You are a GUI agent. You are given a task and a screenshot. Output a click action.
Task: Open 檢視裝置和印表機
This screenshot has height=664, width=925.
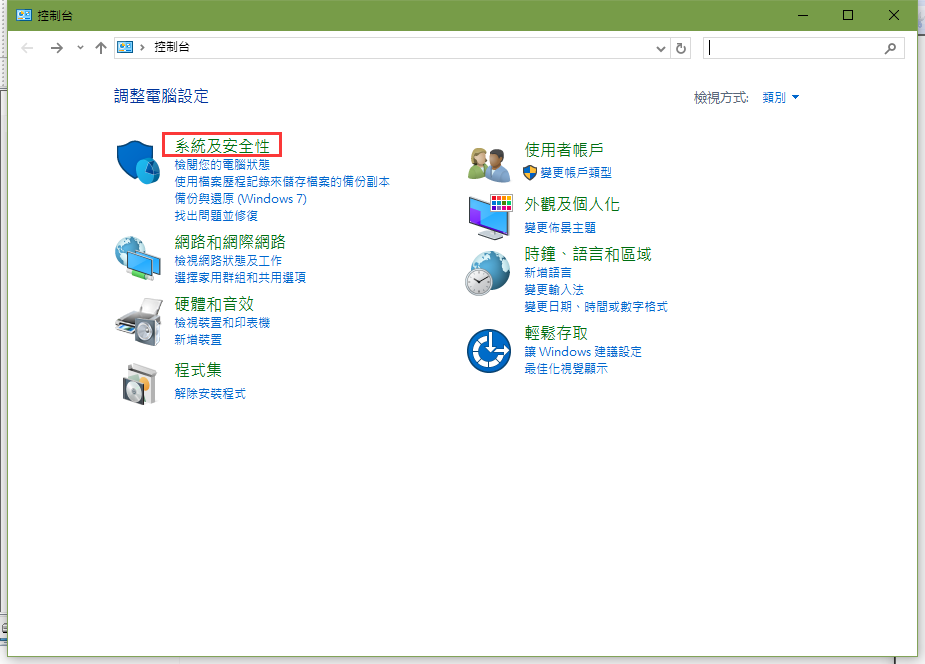[x=222, y=323]
